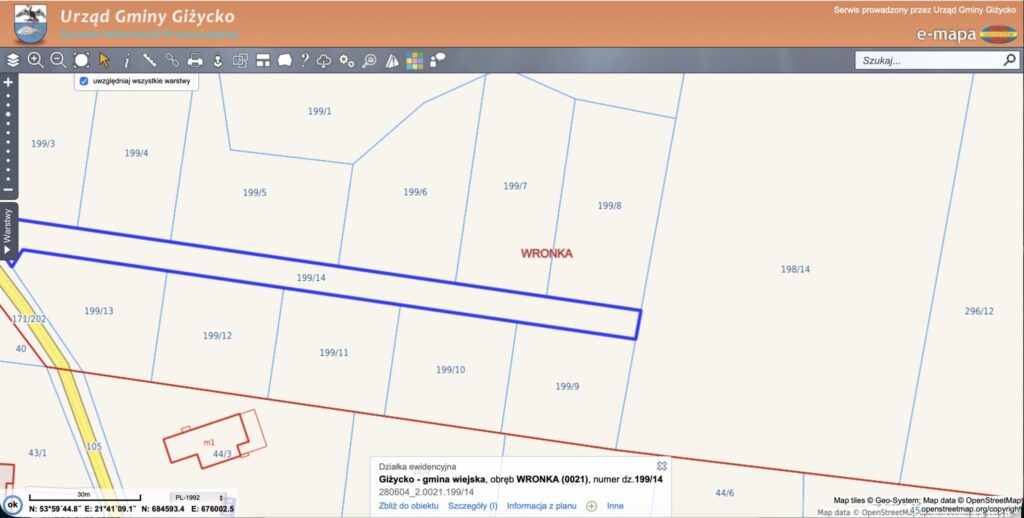The image size is (1024, 518).
Task: Click the green plus icon in popup
Action: pyautogui.click(x=592, y=506)
